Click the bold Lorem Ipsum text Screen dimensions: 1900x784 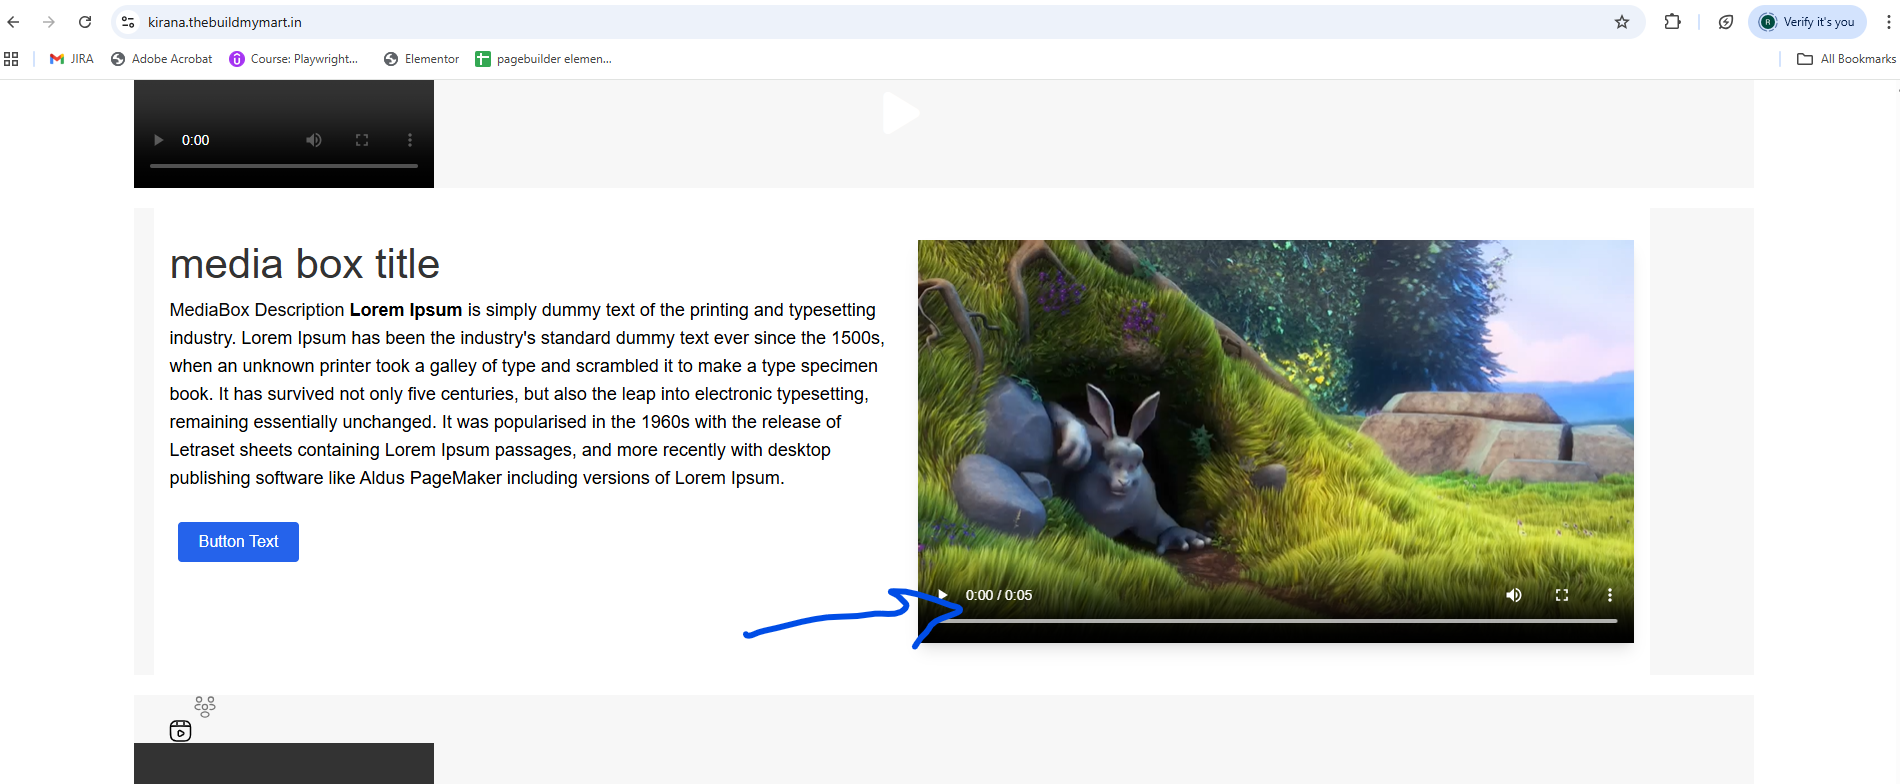click(406, 310)
